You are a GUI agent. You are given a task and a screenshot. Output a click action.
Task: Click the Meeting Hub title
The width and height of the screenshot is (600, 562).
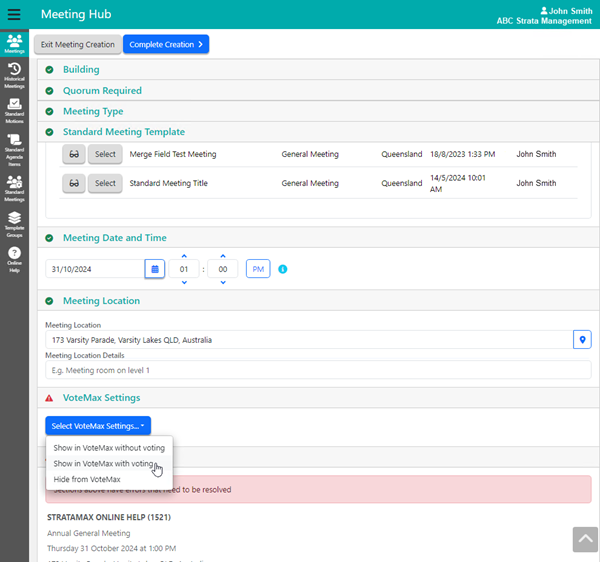click(x=76, y=14)
